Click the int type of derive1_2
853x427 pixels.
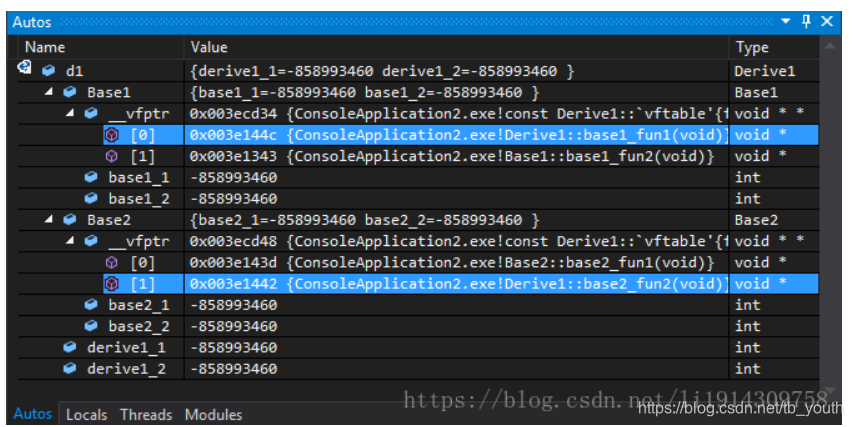(x=747, y=369)
